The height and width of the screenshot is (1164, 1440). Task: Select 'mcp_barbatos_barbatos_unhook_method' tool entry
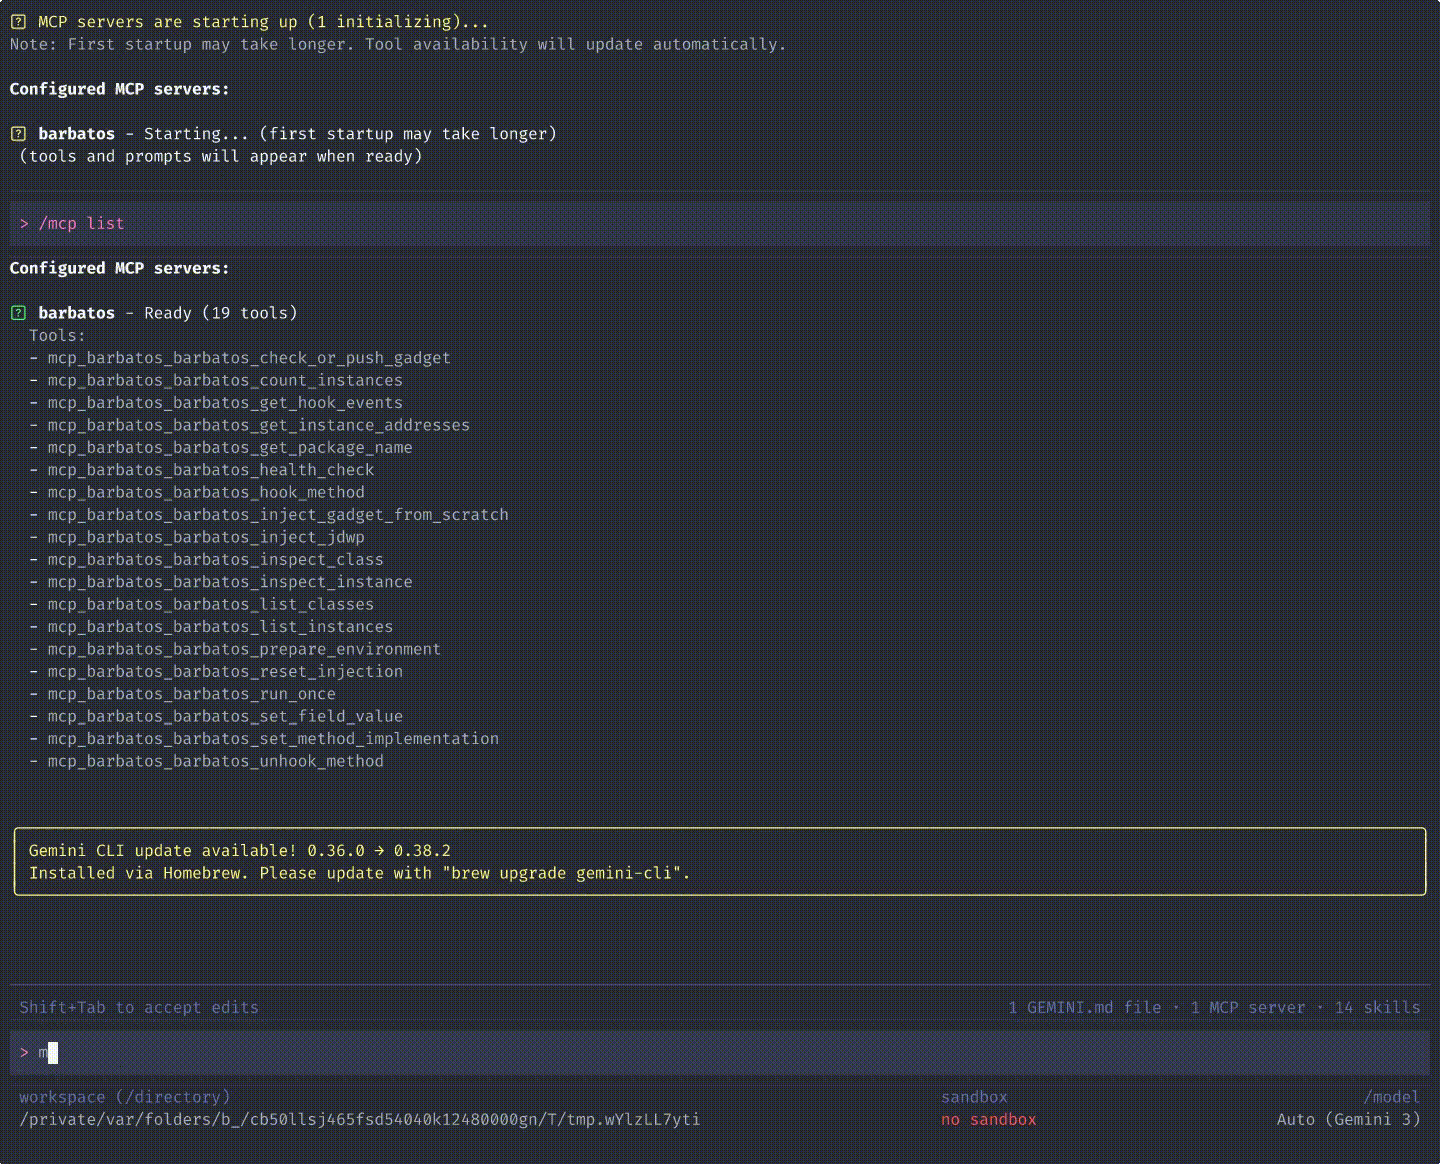tap(215, 761)
